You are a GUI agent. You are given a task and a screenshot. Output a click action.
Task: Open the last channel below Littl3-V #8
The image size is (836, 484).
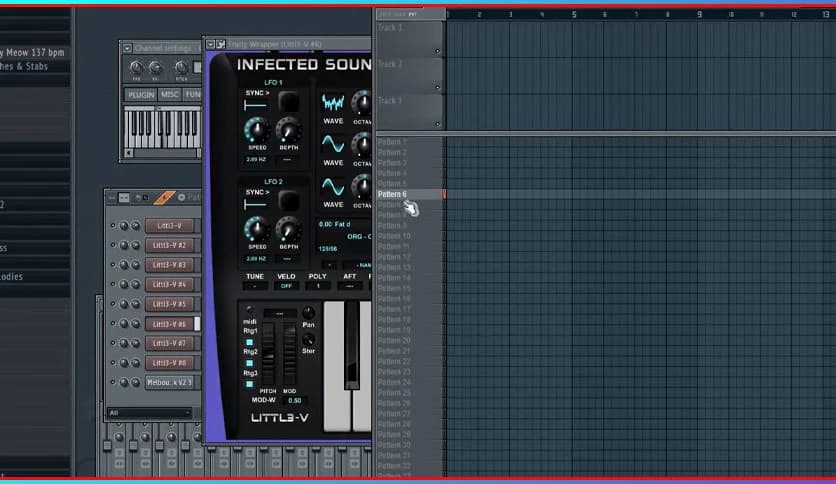[x=169, y=382]
